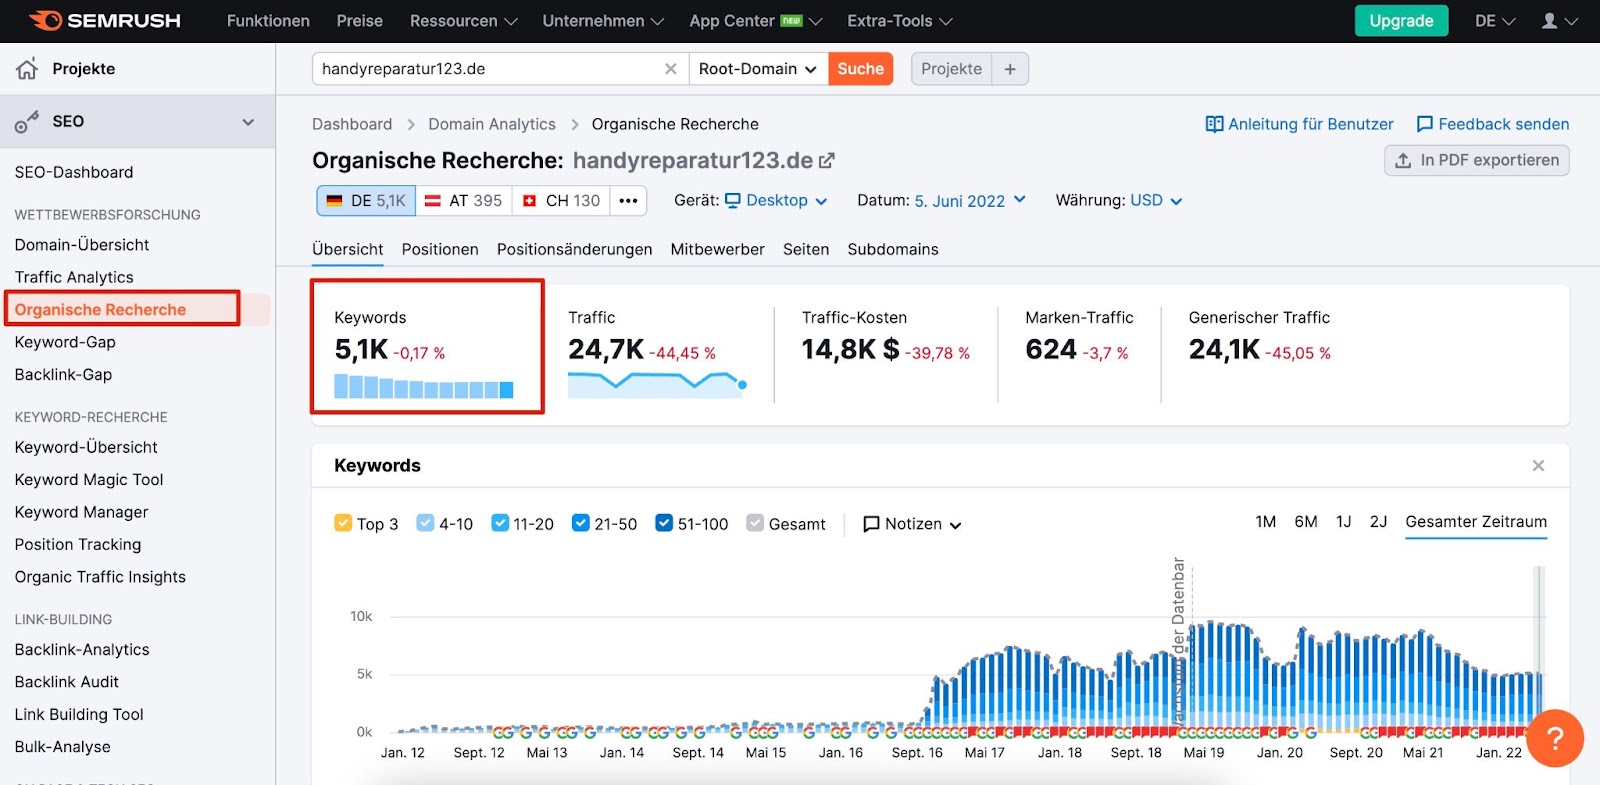This screenshot has height=785, width=1600.
Task: Select the Übersicht tab
Action: (348, 250)
